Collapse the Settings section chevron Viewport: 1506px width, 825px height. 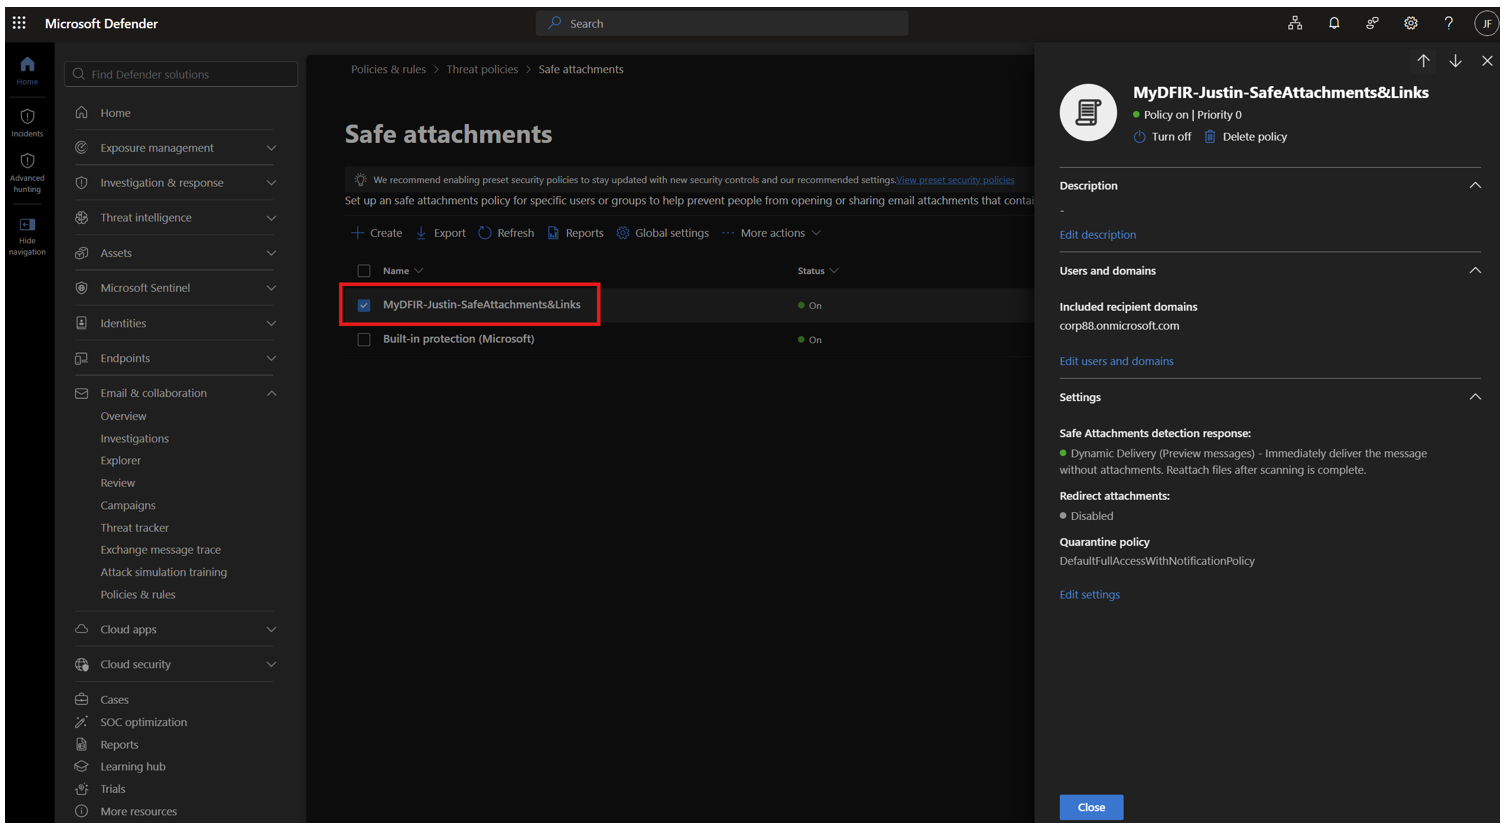[1475, 397]
